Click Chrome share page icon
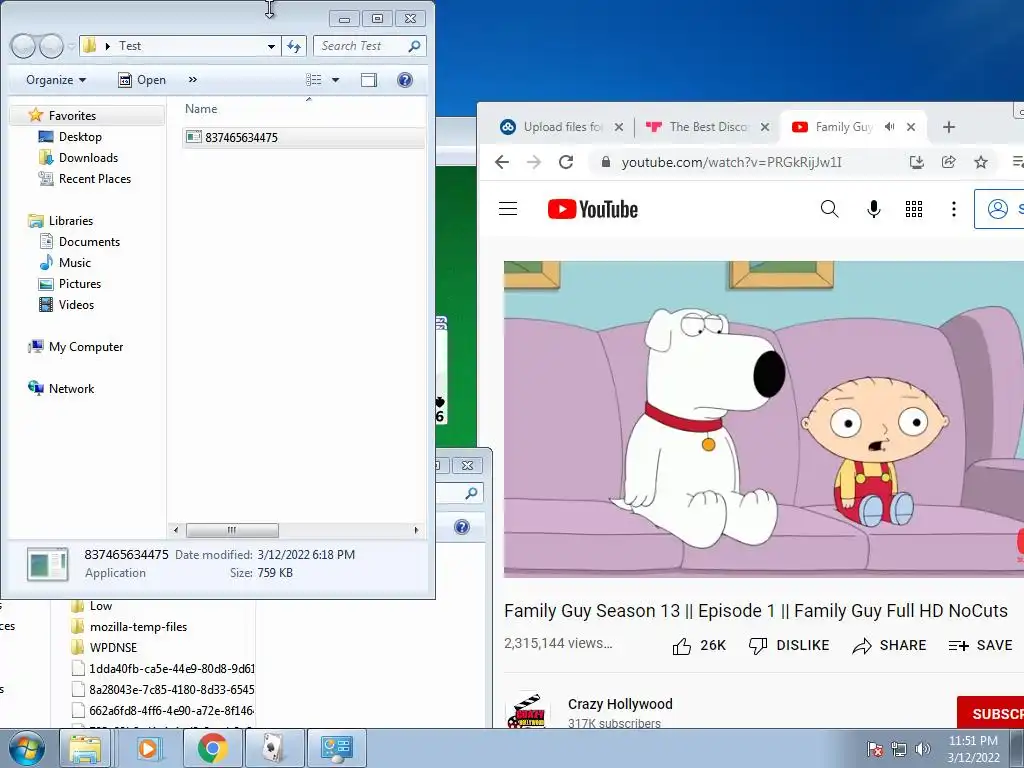Screen dimensions: 1024x768 949,162
